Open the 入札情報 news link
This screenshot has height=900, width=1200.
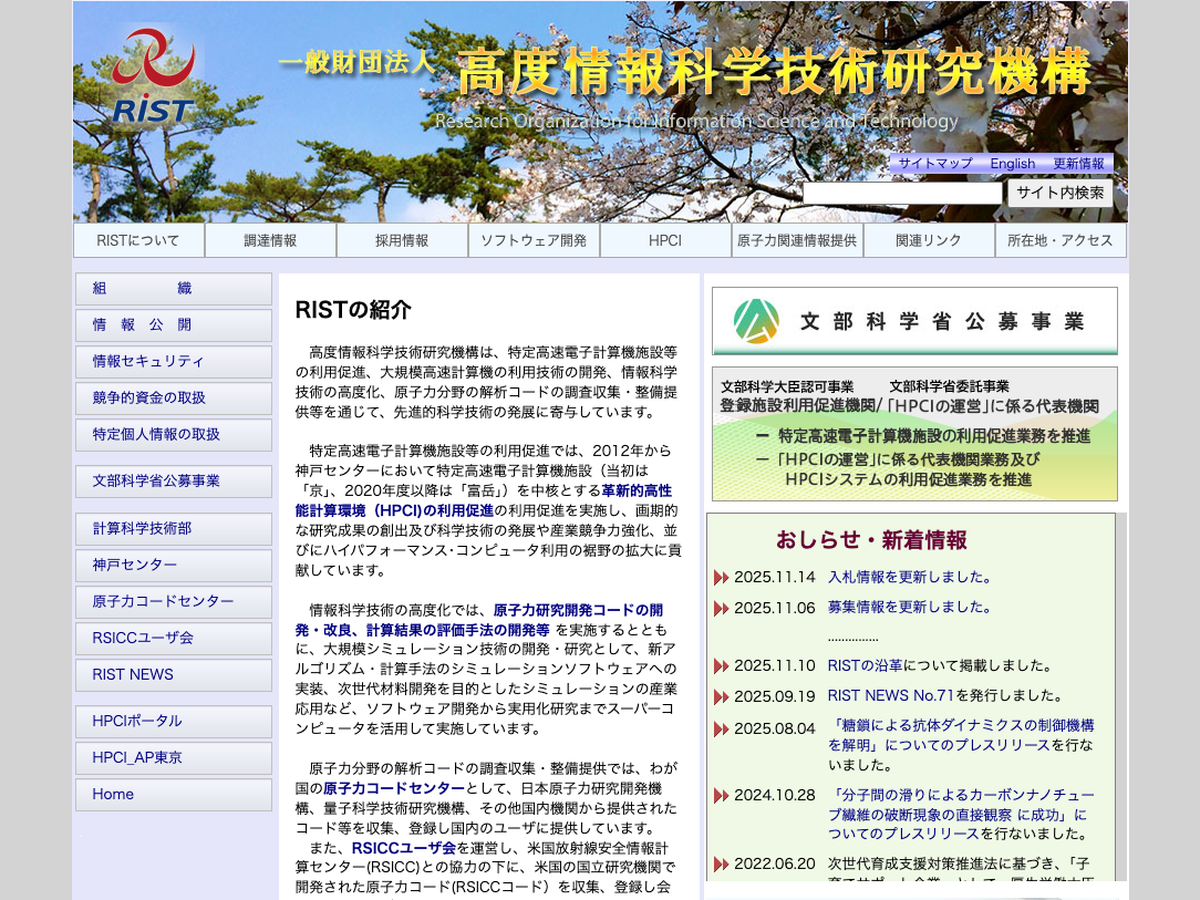[x=857, y=577]
